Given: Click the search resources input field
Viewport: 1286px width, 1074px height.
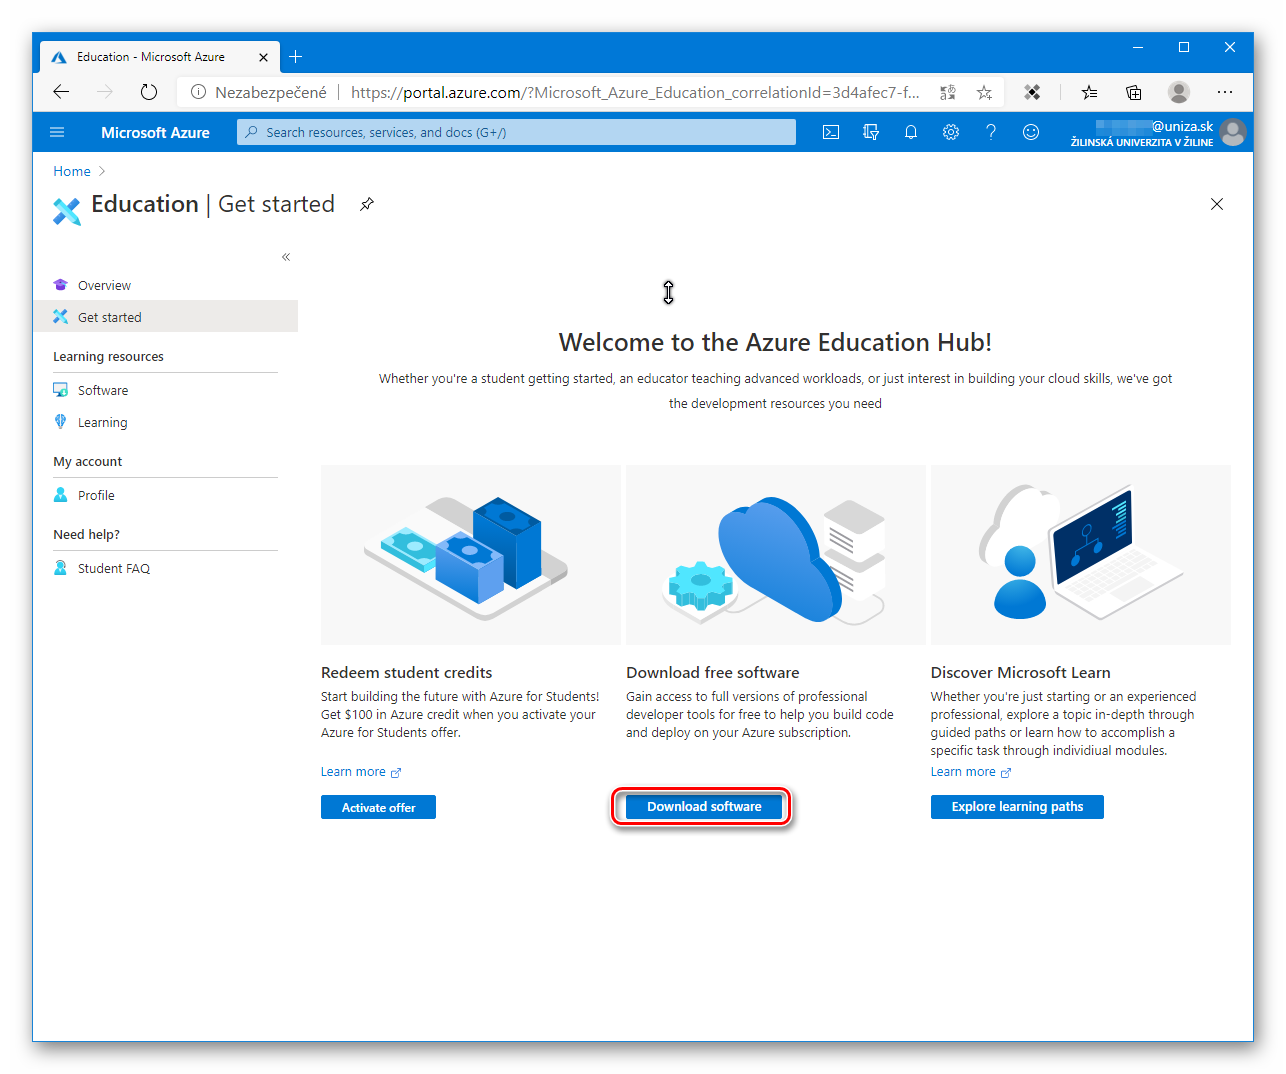Looking at the screenshot, I should coord(515,131).
